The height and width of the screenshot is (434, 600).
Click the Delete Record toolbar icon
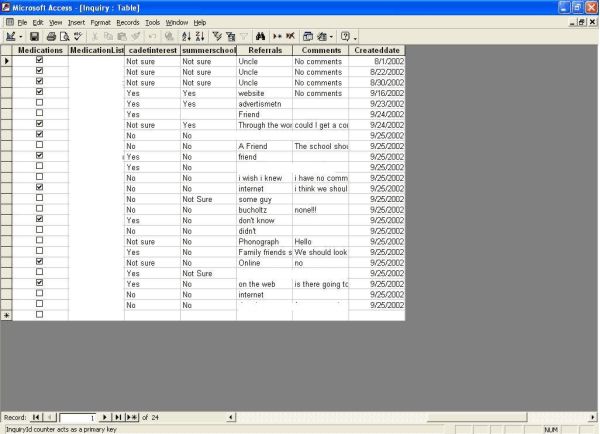290,36
